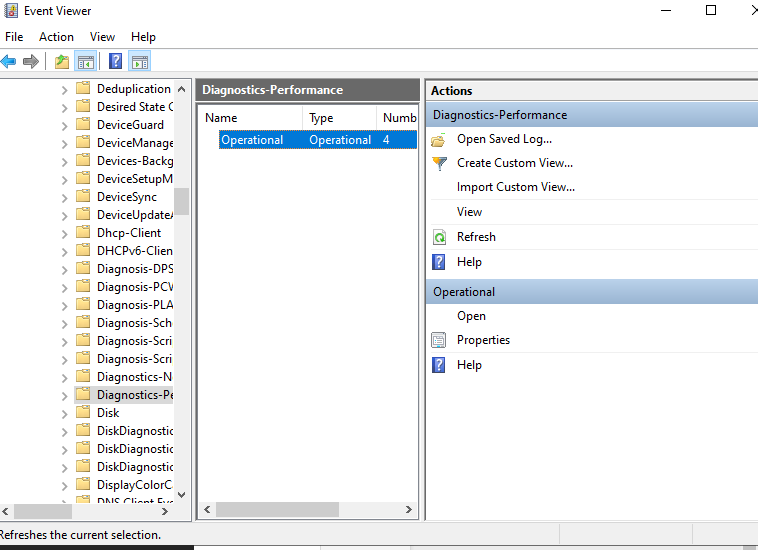Expand the DeviceSync tree node
The image size is (758, 550).
(x=64, y=198)
